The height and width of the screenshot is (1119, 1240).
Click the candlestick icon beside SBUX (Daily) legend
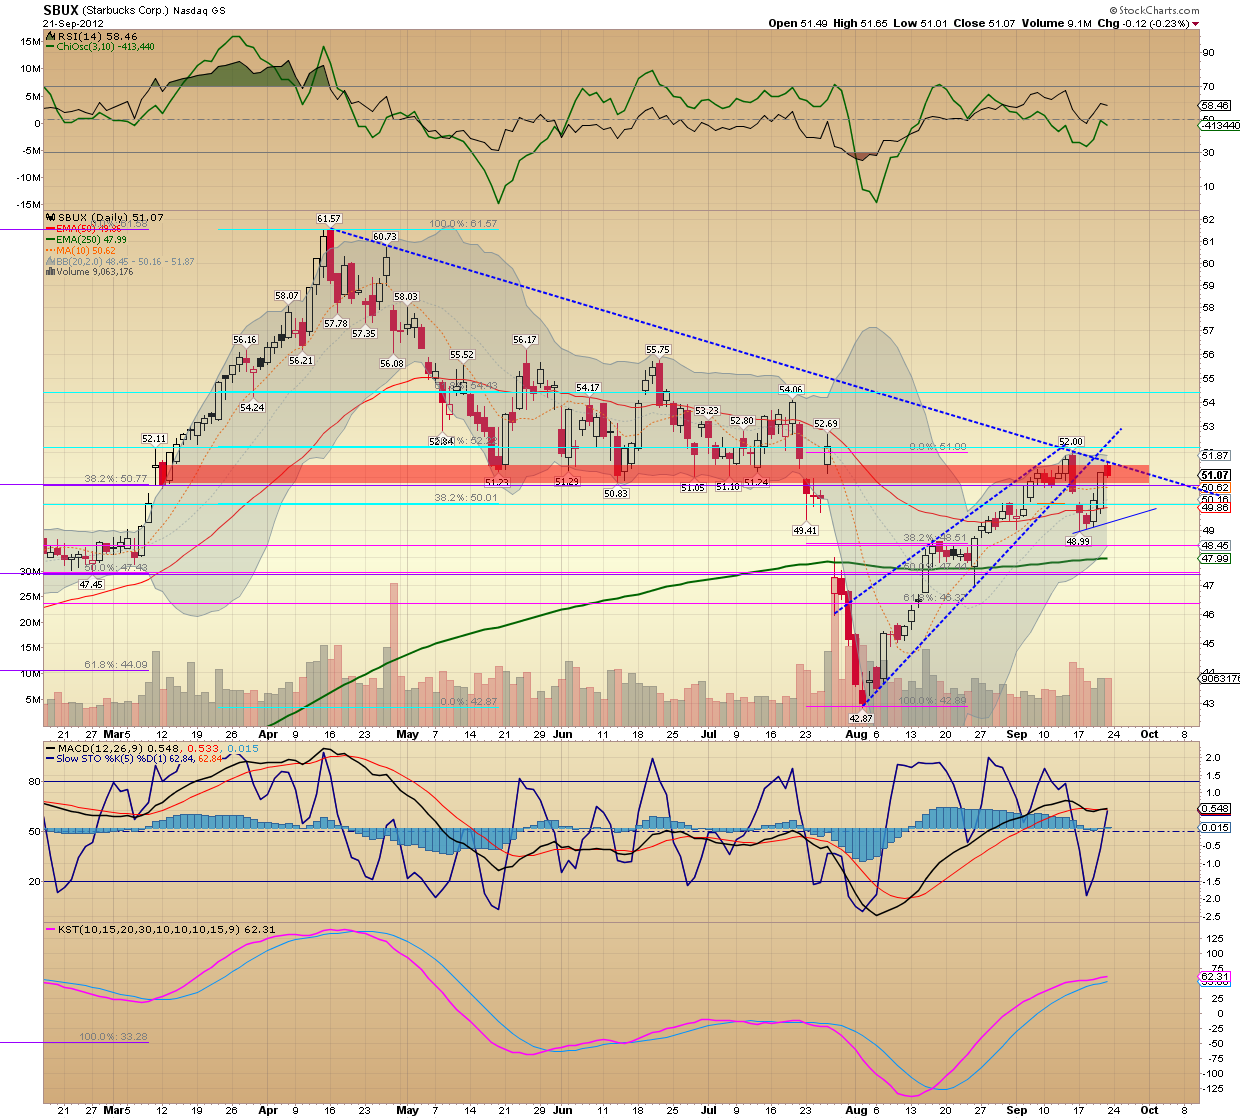pyautogui.click(x=52, y=217)
